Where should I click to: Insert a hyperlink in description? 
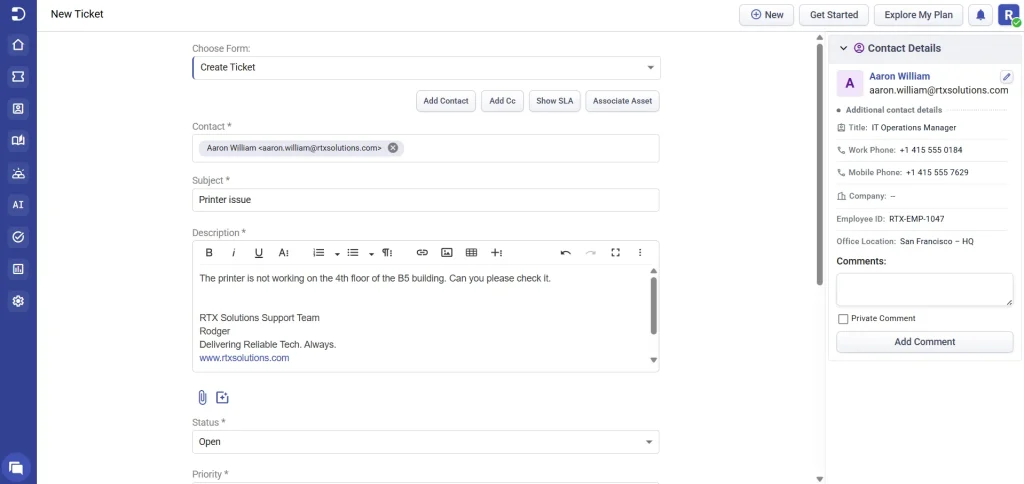point(422,253)
